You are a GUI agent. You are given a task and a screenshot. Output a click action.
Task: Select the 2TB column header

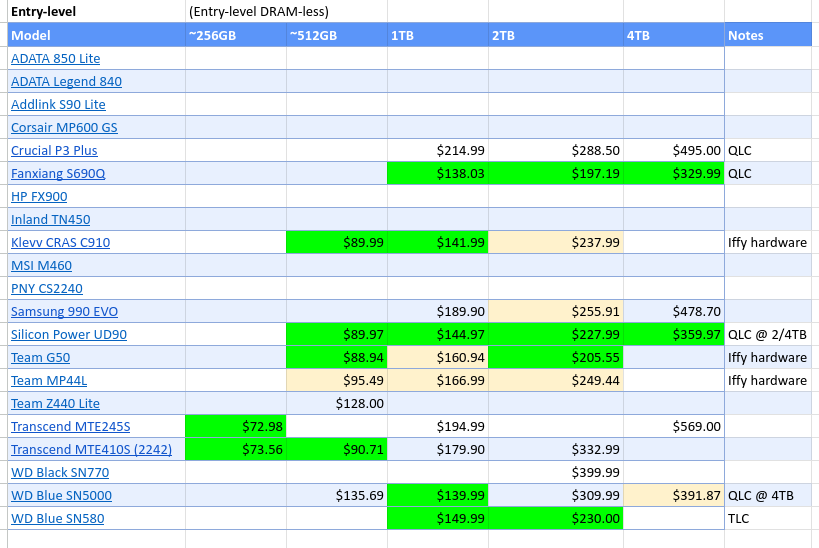click(556, 35)
